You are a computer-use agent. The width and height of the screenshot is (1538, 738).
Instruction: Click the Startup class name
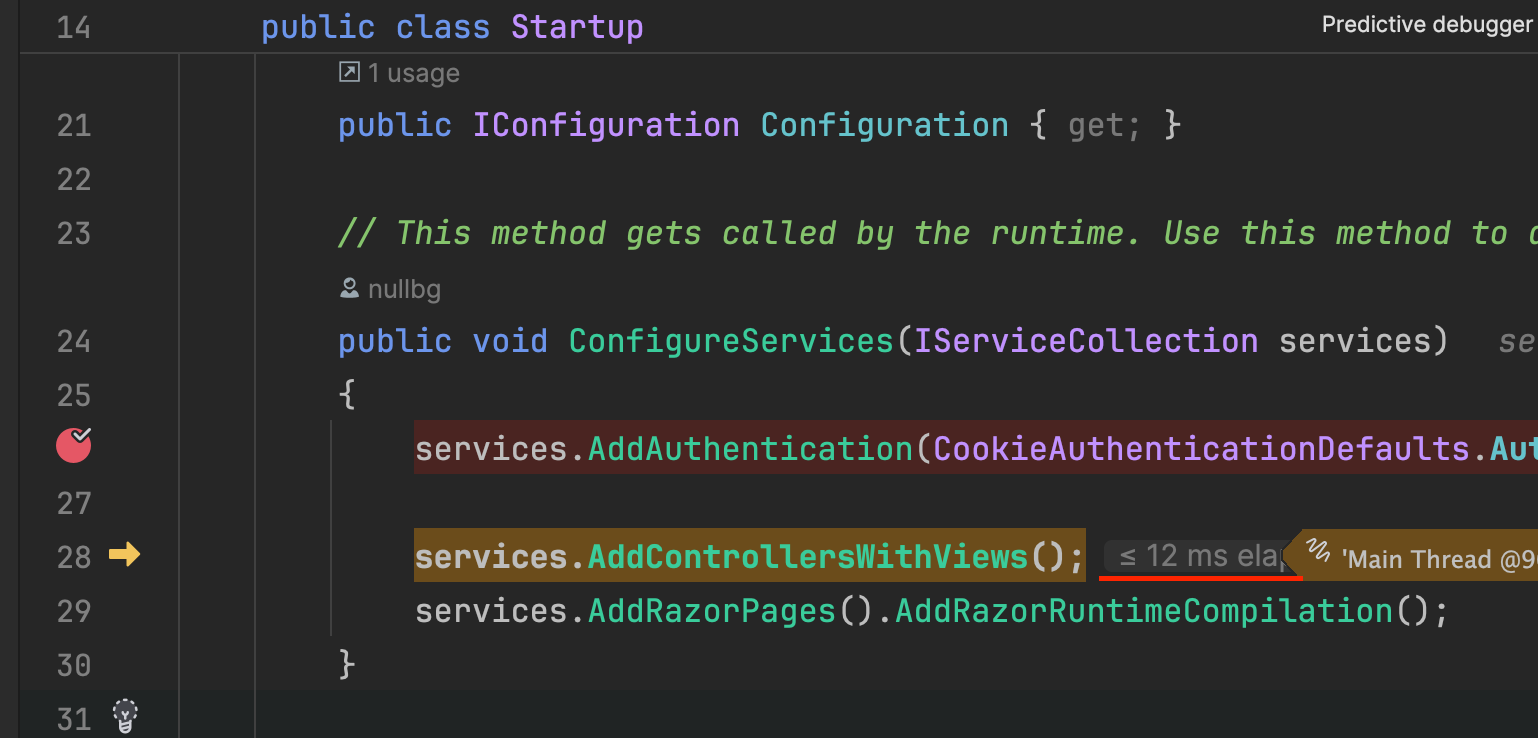coord(577,27)
